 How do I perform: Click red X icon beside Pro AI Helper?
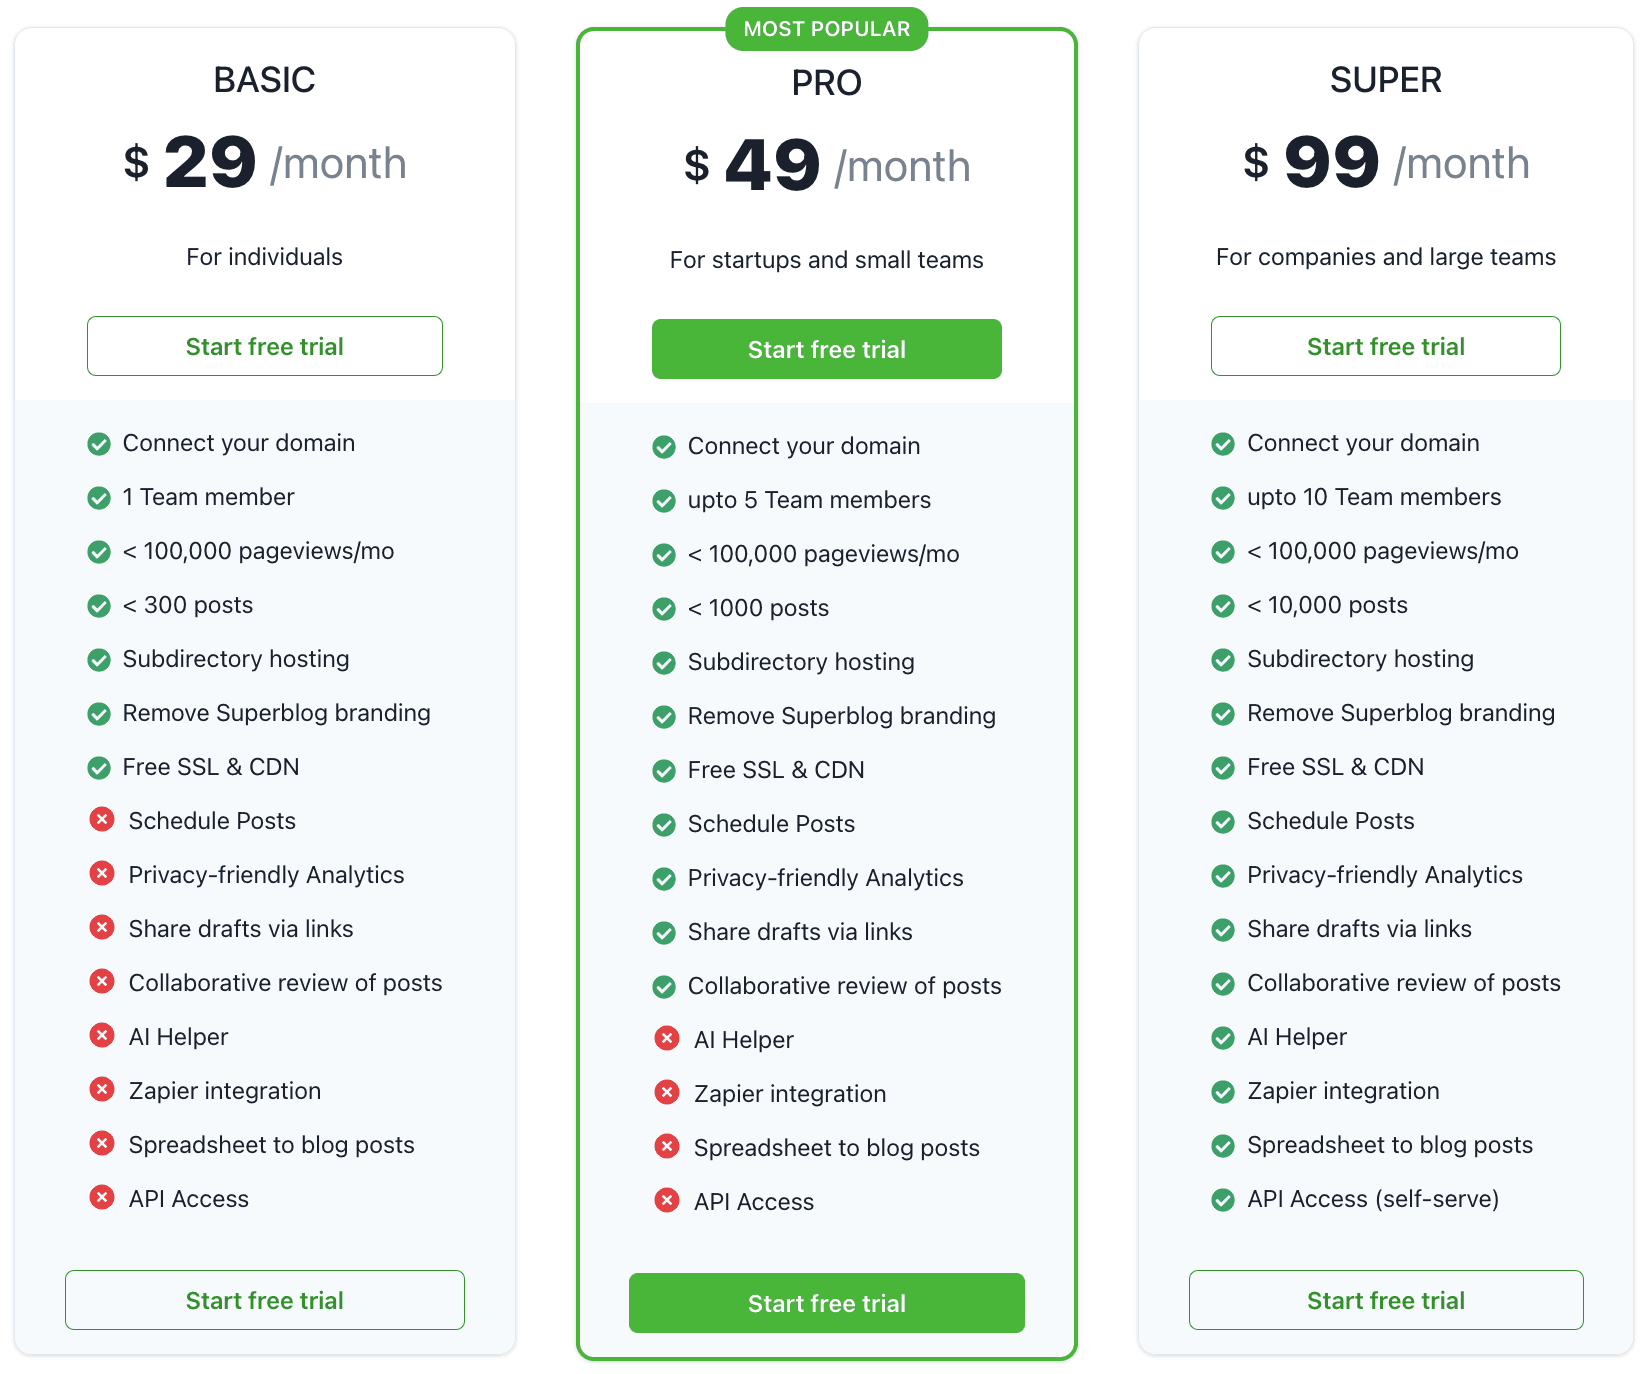click(667, 1039)
